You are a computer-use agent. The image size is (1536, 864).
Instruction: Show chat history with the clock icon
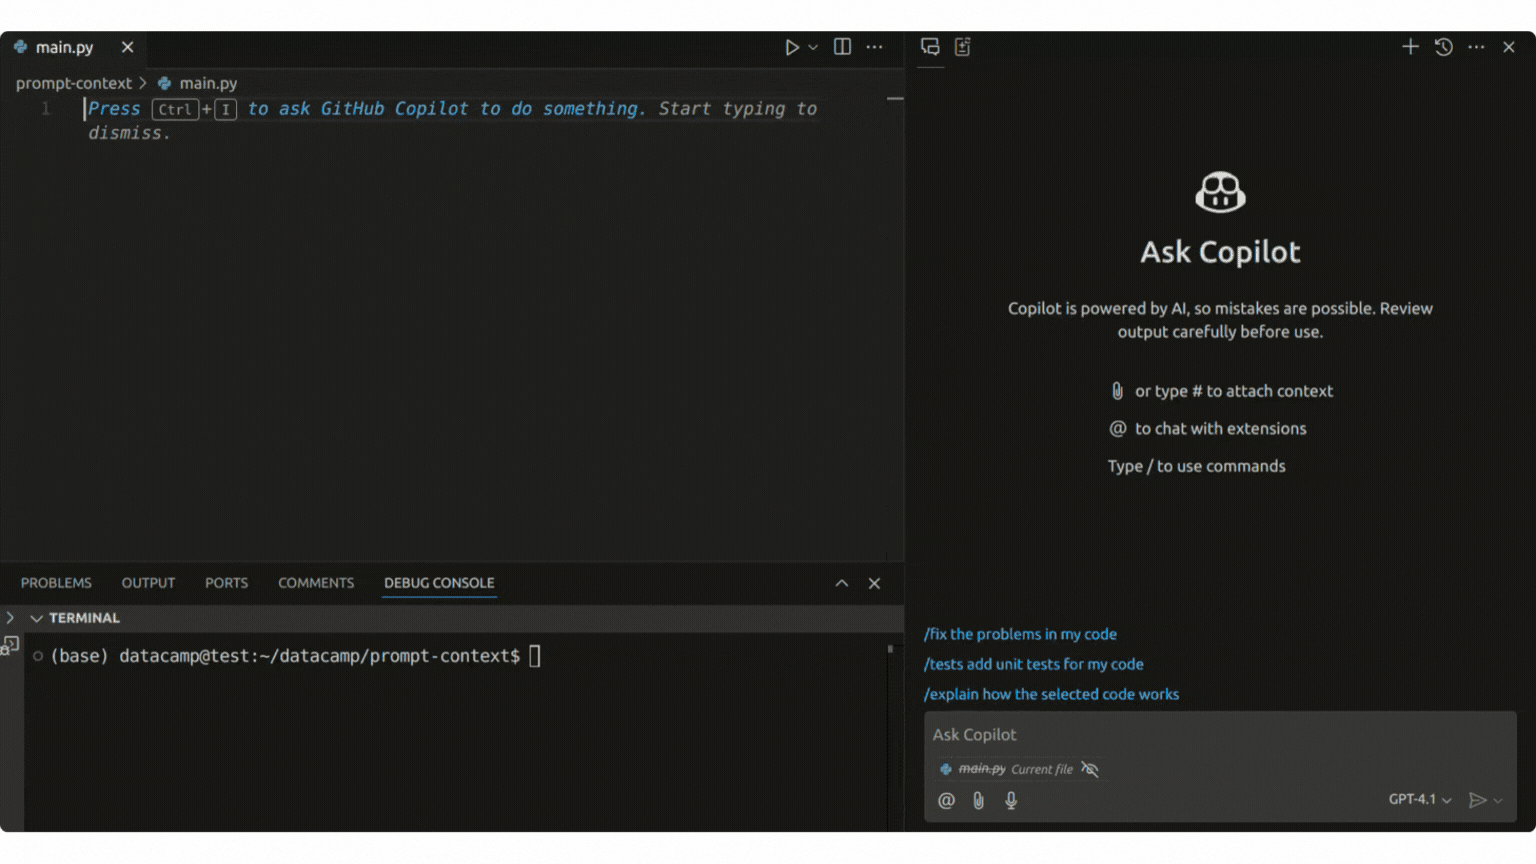pyautogui.click(x=1443, y=46)
